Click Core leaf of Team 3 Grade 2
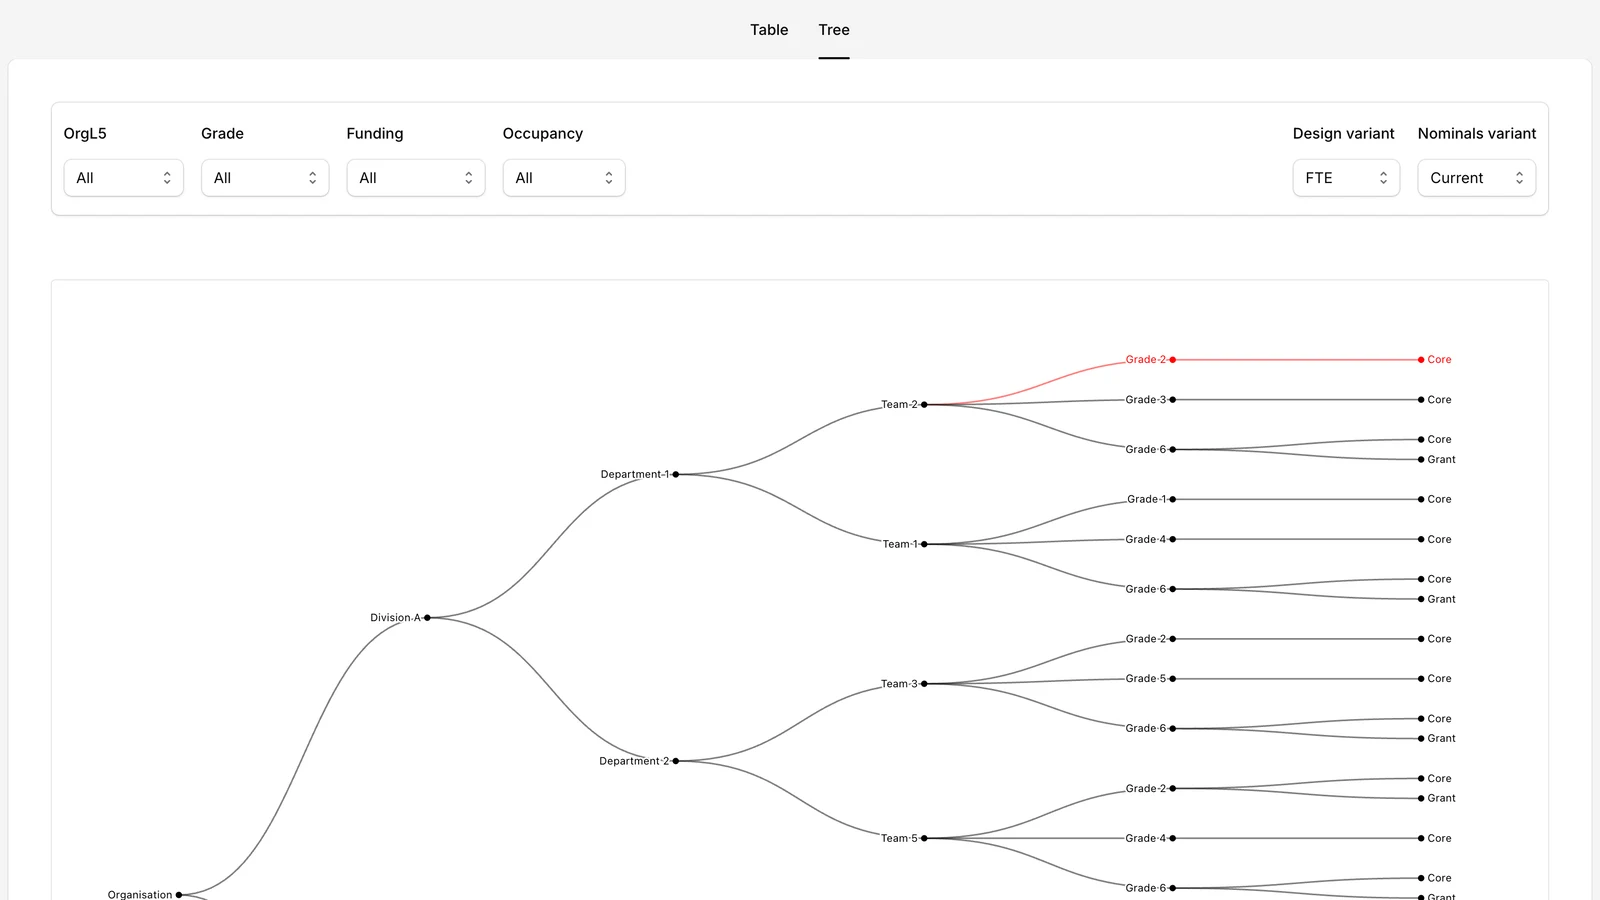The height and width of the screenshot is (900, 1600). [1421, 639]
